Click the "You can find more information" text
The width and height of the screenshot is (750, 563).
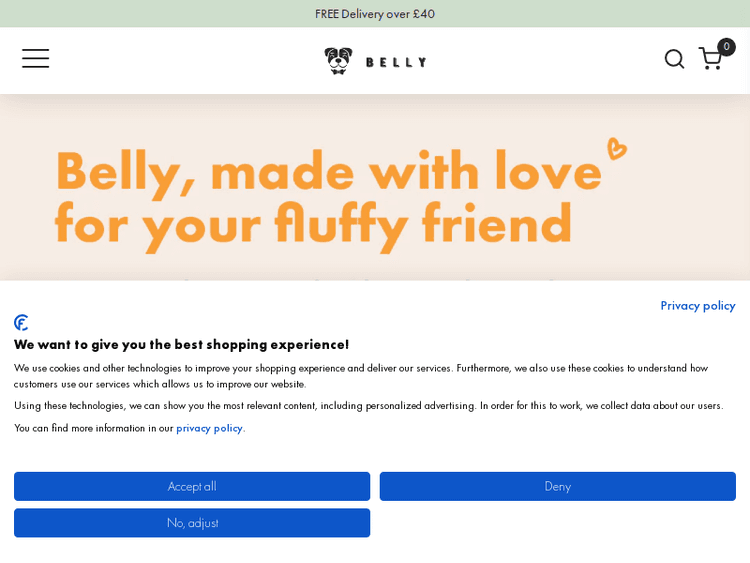[94, 428]
